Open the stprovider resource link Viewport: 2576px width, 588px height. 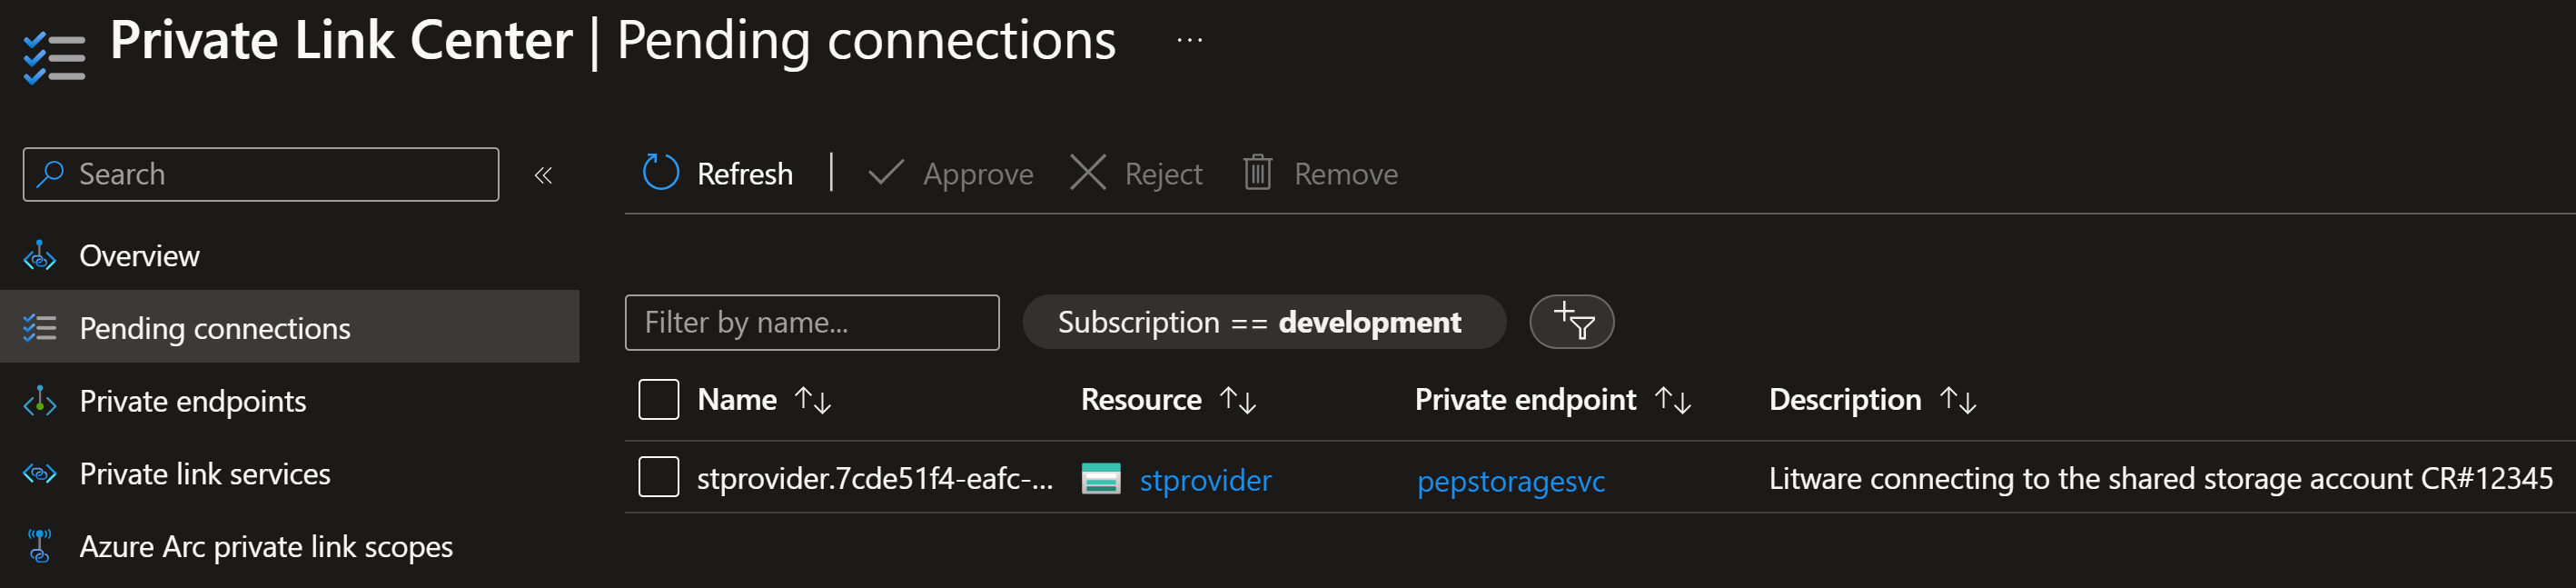pyautogui.click(x=1205, y=480)
